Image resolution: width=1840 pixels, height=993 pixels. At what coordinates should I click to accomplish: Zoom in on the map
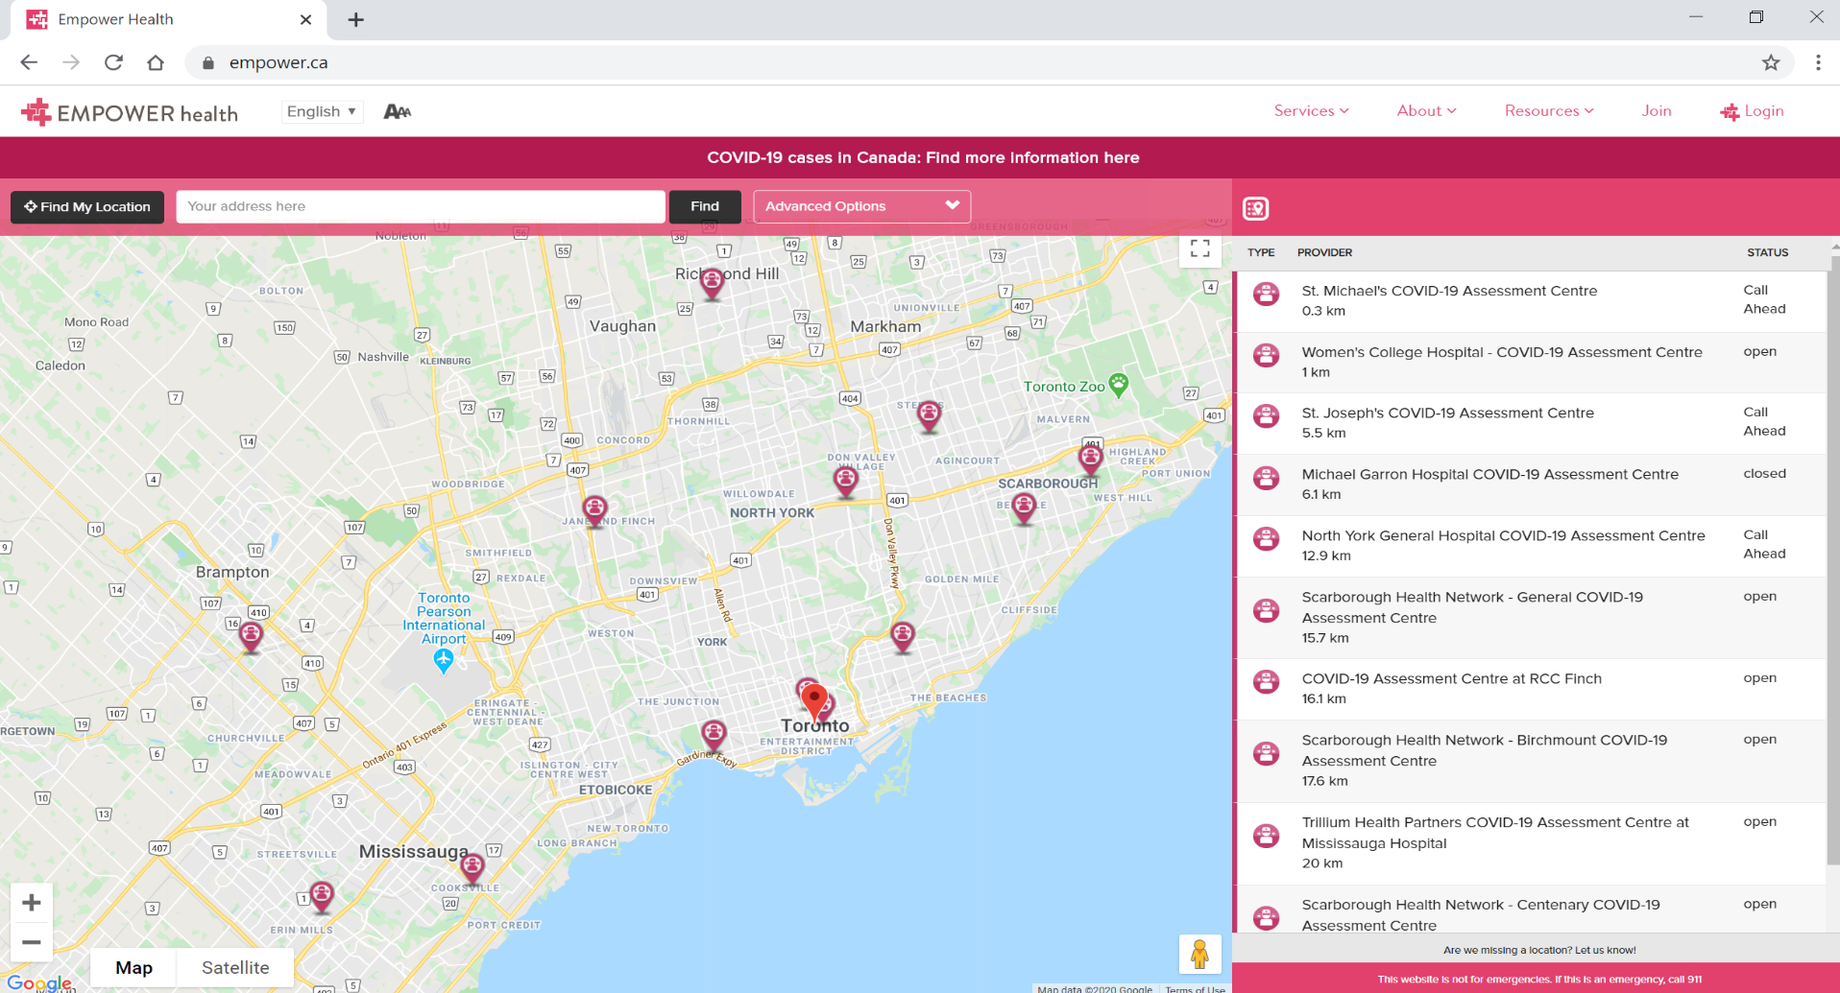31,903
